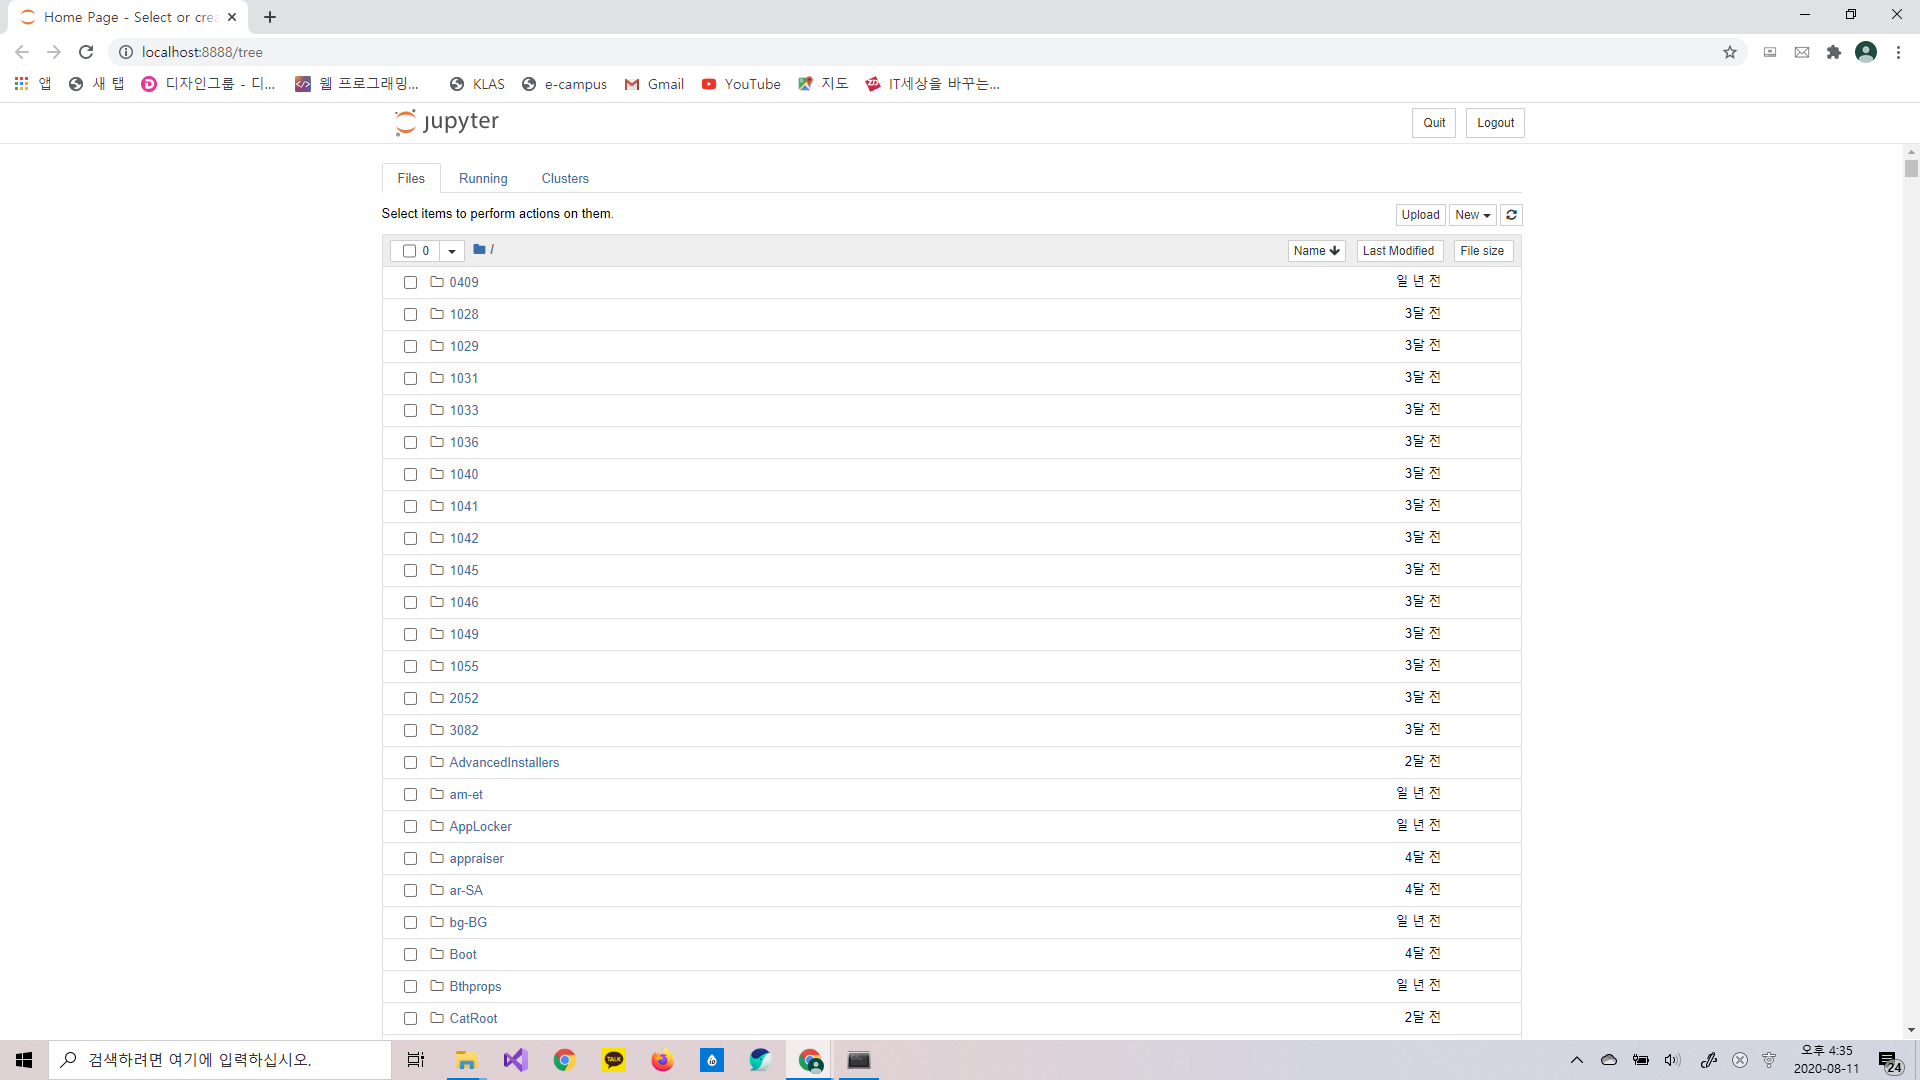Expand the selection type dropdown arrow

click(x=452, y=251)
